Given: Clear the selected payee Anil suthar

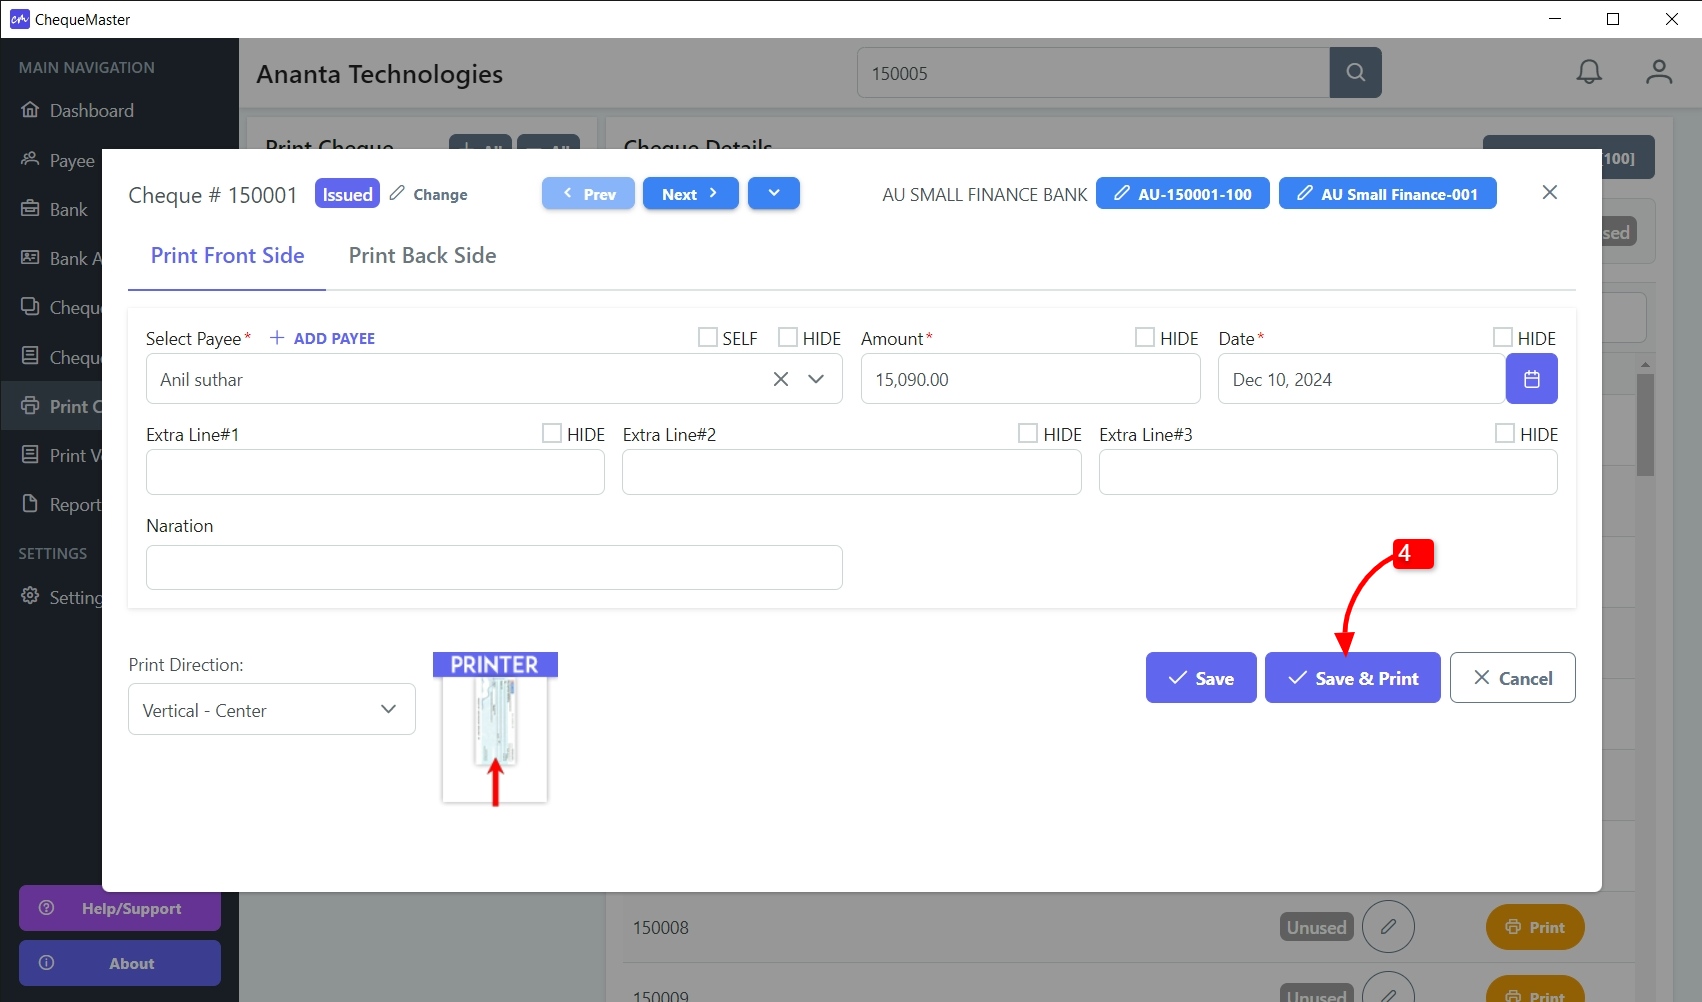Looking at the screenshot, I should click(781, 379).
